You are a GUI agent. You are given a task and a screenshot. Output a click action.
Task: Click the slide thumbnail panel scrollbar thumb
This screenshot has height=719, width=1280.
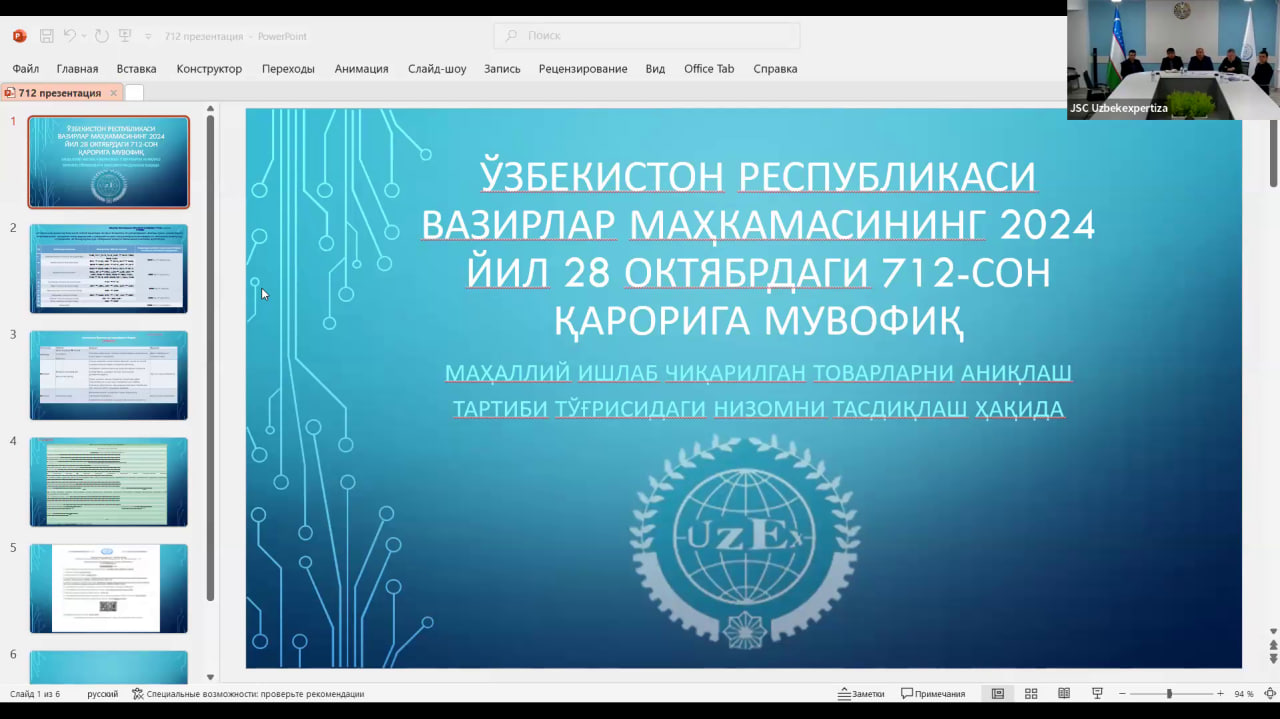(x=210, y=358)
